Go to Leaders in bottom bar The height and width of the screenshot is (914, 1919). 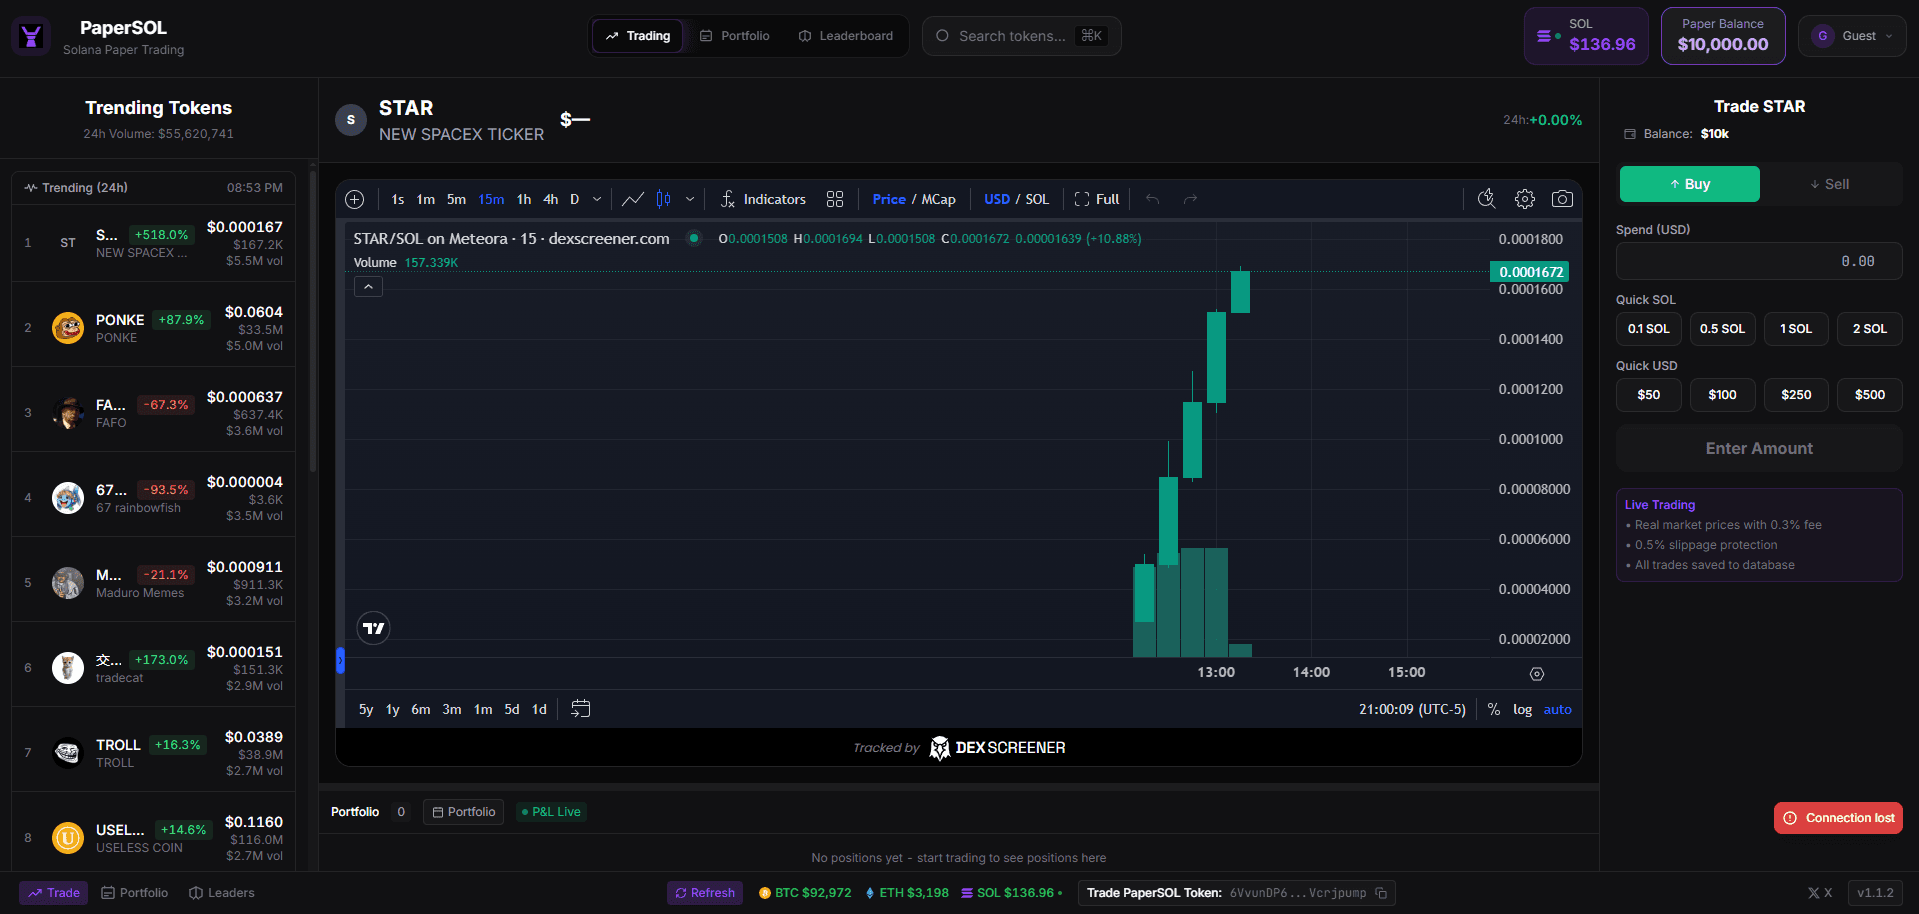(222, 893)
